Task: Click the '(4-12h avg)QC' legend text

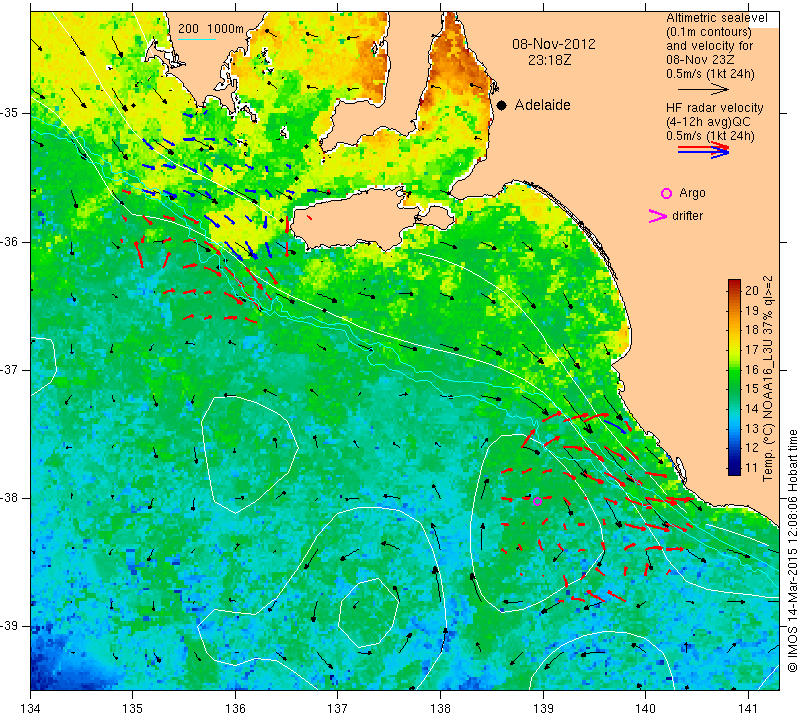Action: point(703,122)
